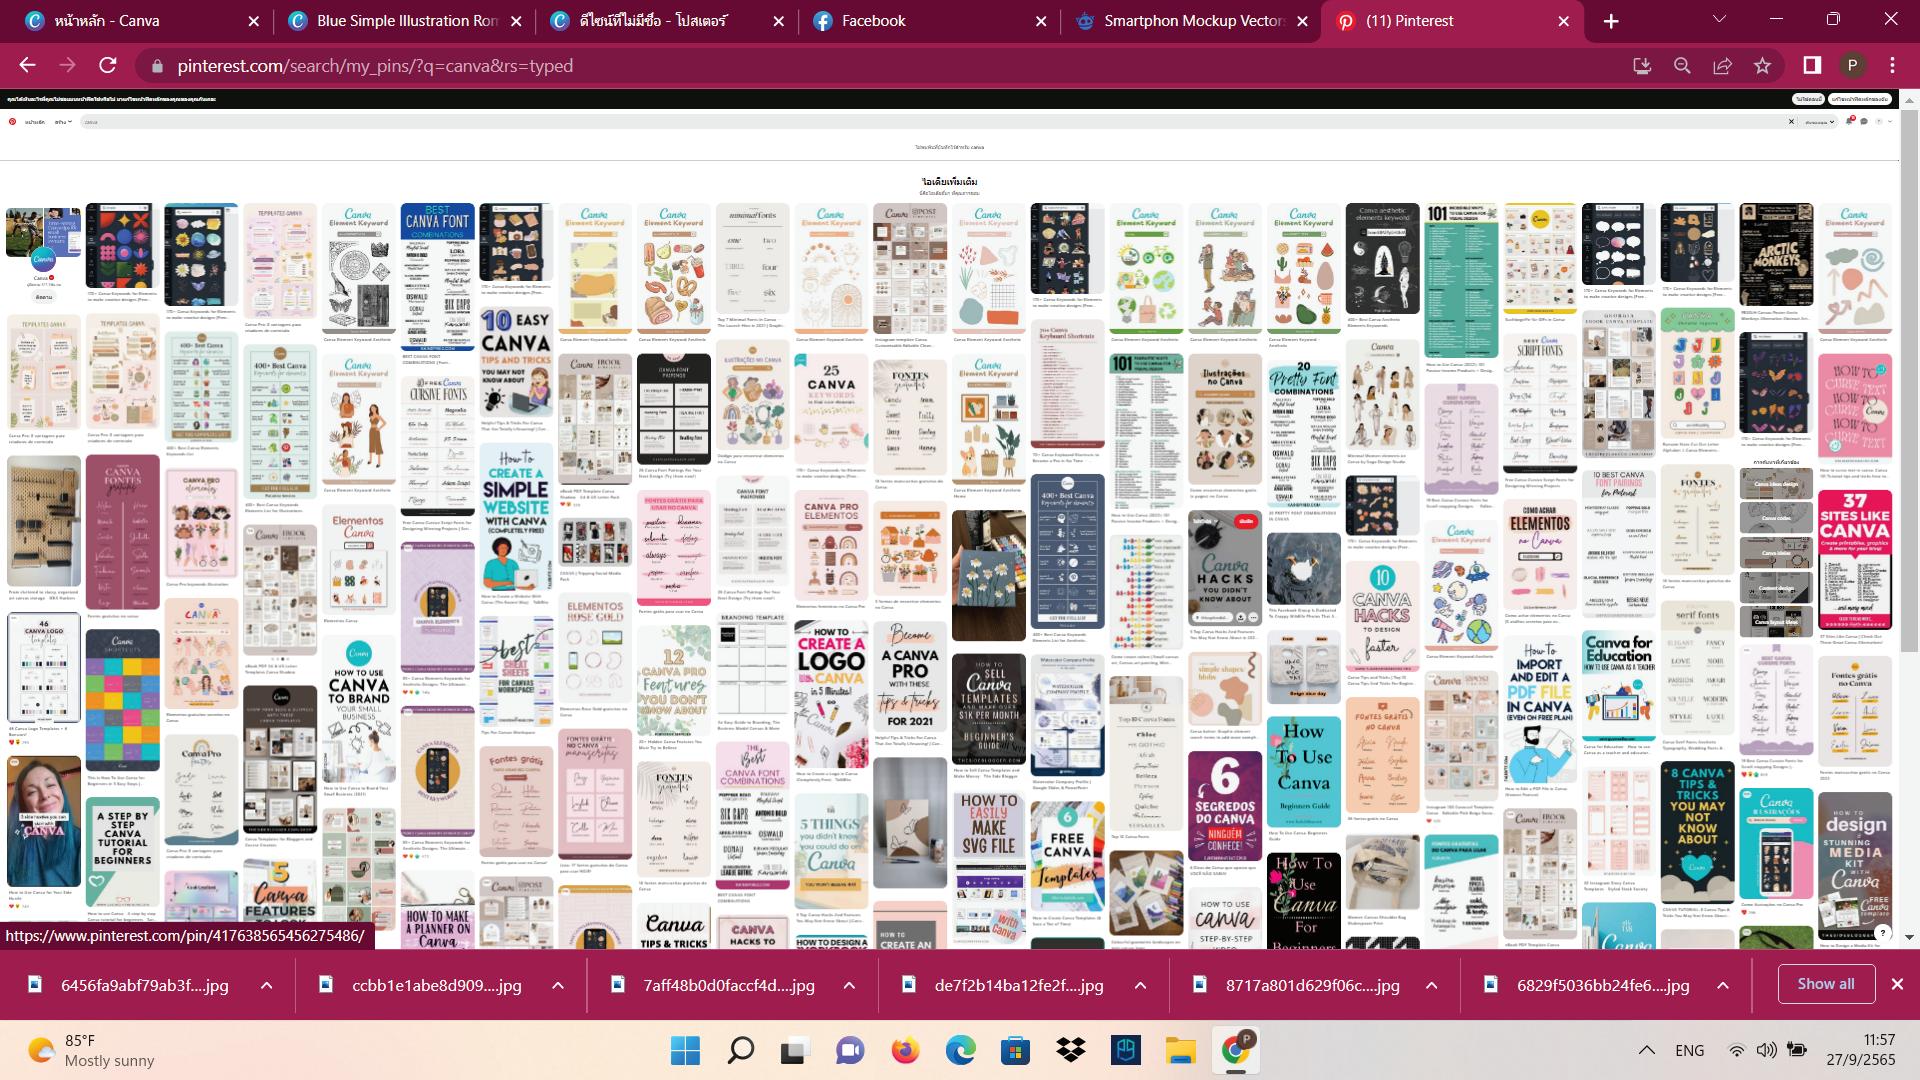Go back using the browser back arrow
Image resolution: width=1920 pixels, height=1080 pixels.
tap(27, 65)
